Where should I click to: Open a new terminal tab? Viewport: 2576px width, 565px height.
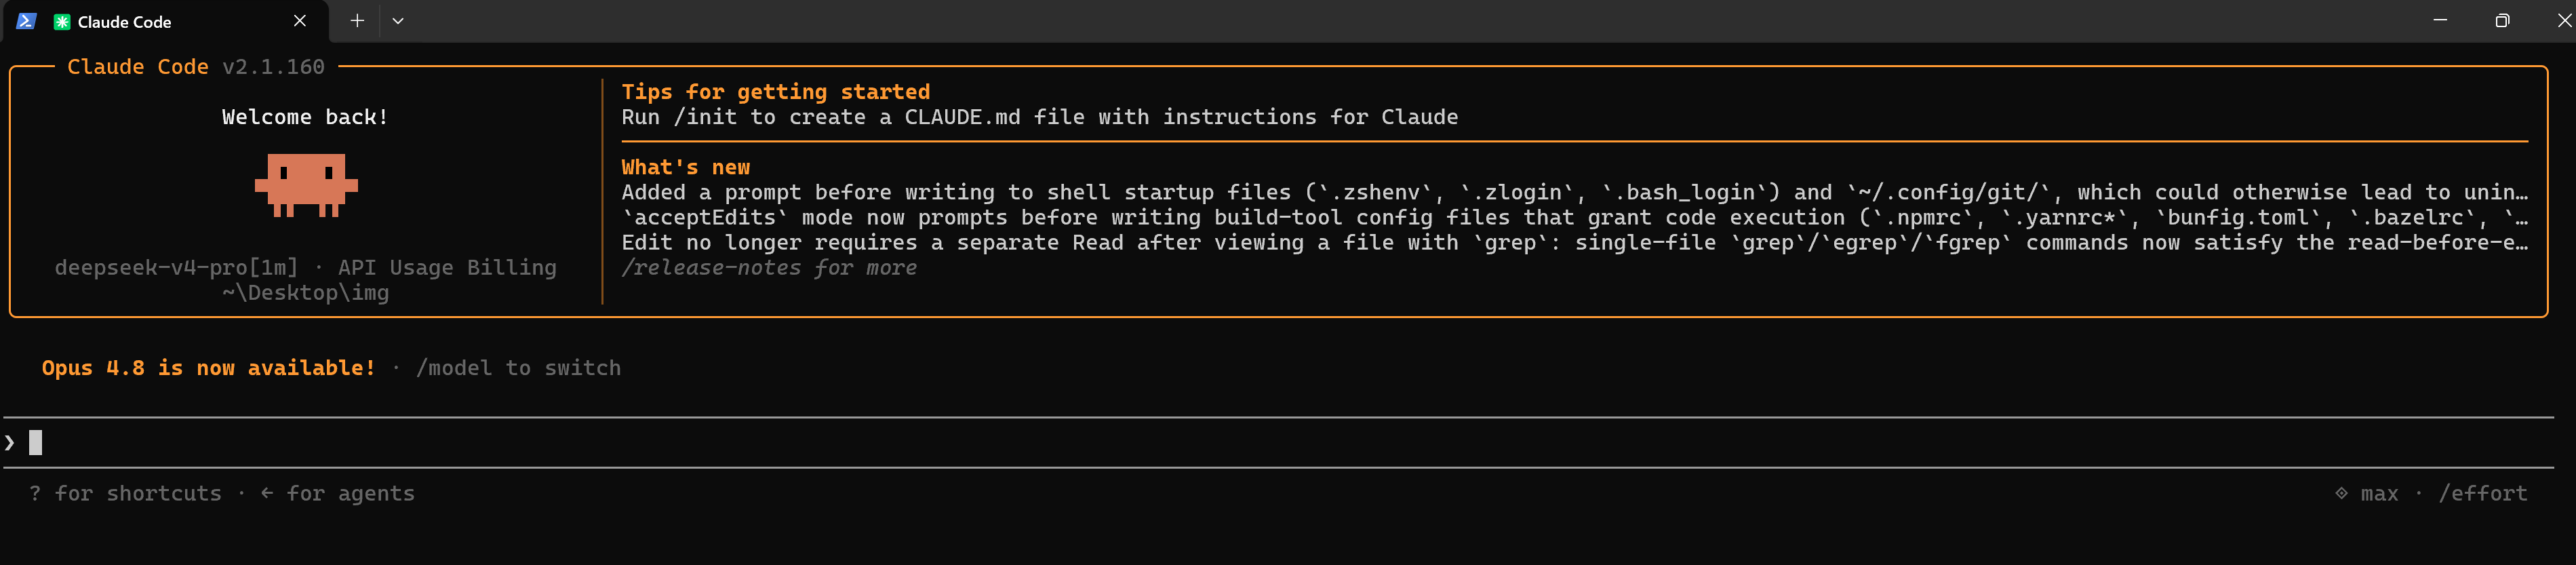click(x=357, y=21)
